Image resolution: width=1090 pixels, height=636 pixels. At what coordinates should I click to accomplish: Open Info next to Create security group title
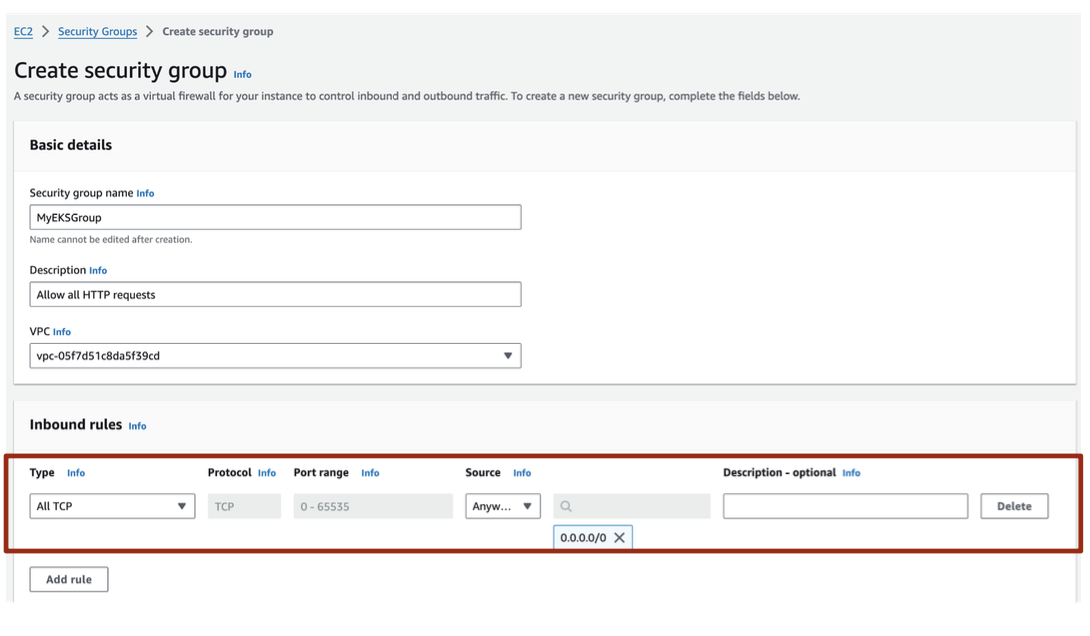[x=242, y=75]
